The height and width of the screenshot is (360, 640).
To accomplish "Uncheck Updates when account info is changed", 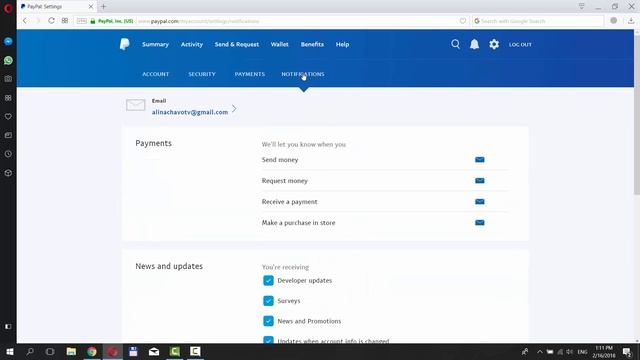I will (268, 340).
